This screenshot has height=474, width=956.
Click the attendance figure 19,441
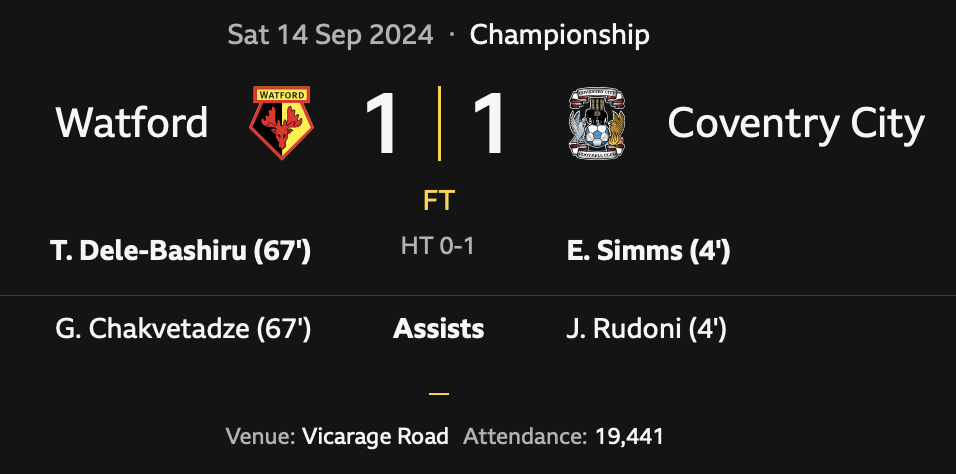click(627, 436)
